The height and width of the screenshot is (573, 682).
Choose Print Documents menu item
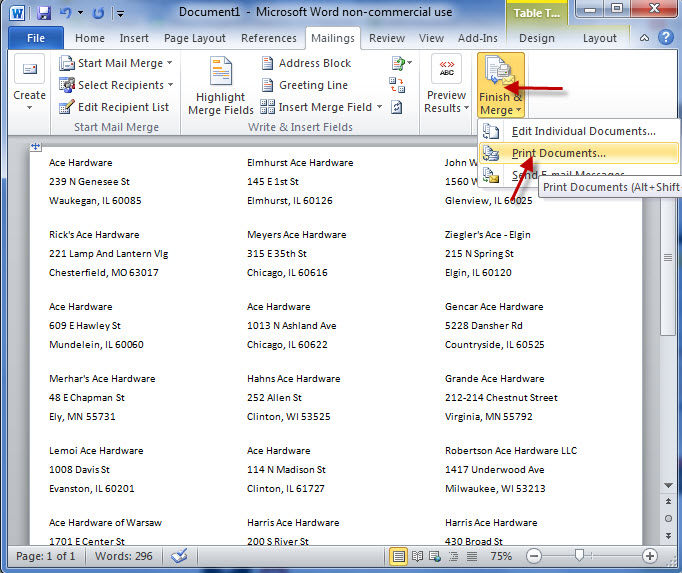pyautogui.click(x=578, y=153)
